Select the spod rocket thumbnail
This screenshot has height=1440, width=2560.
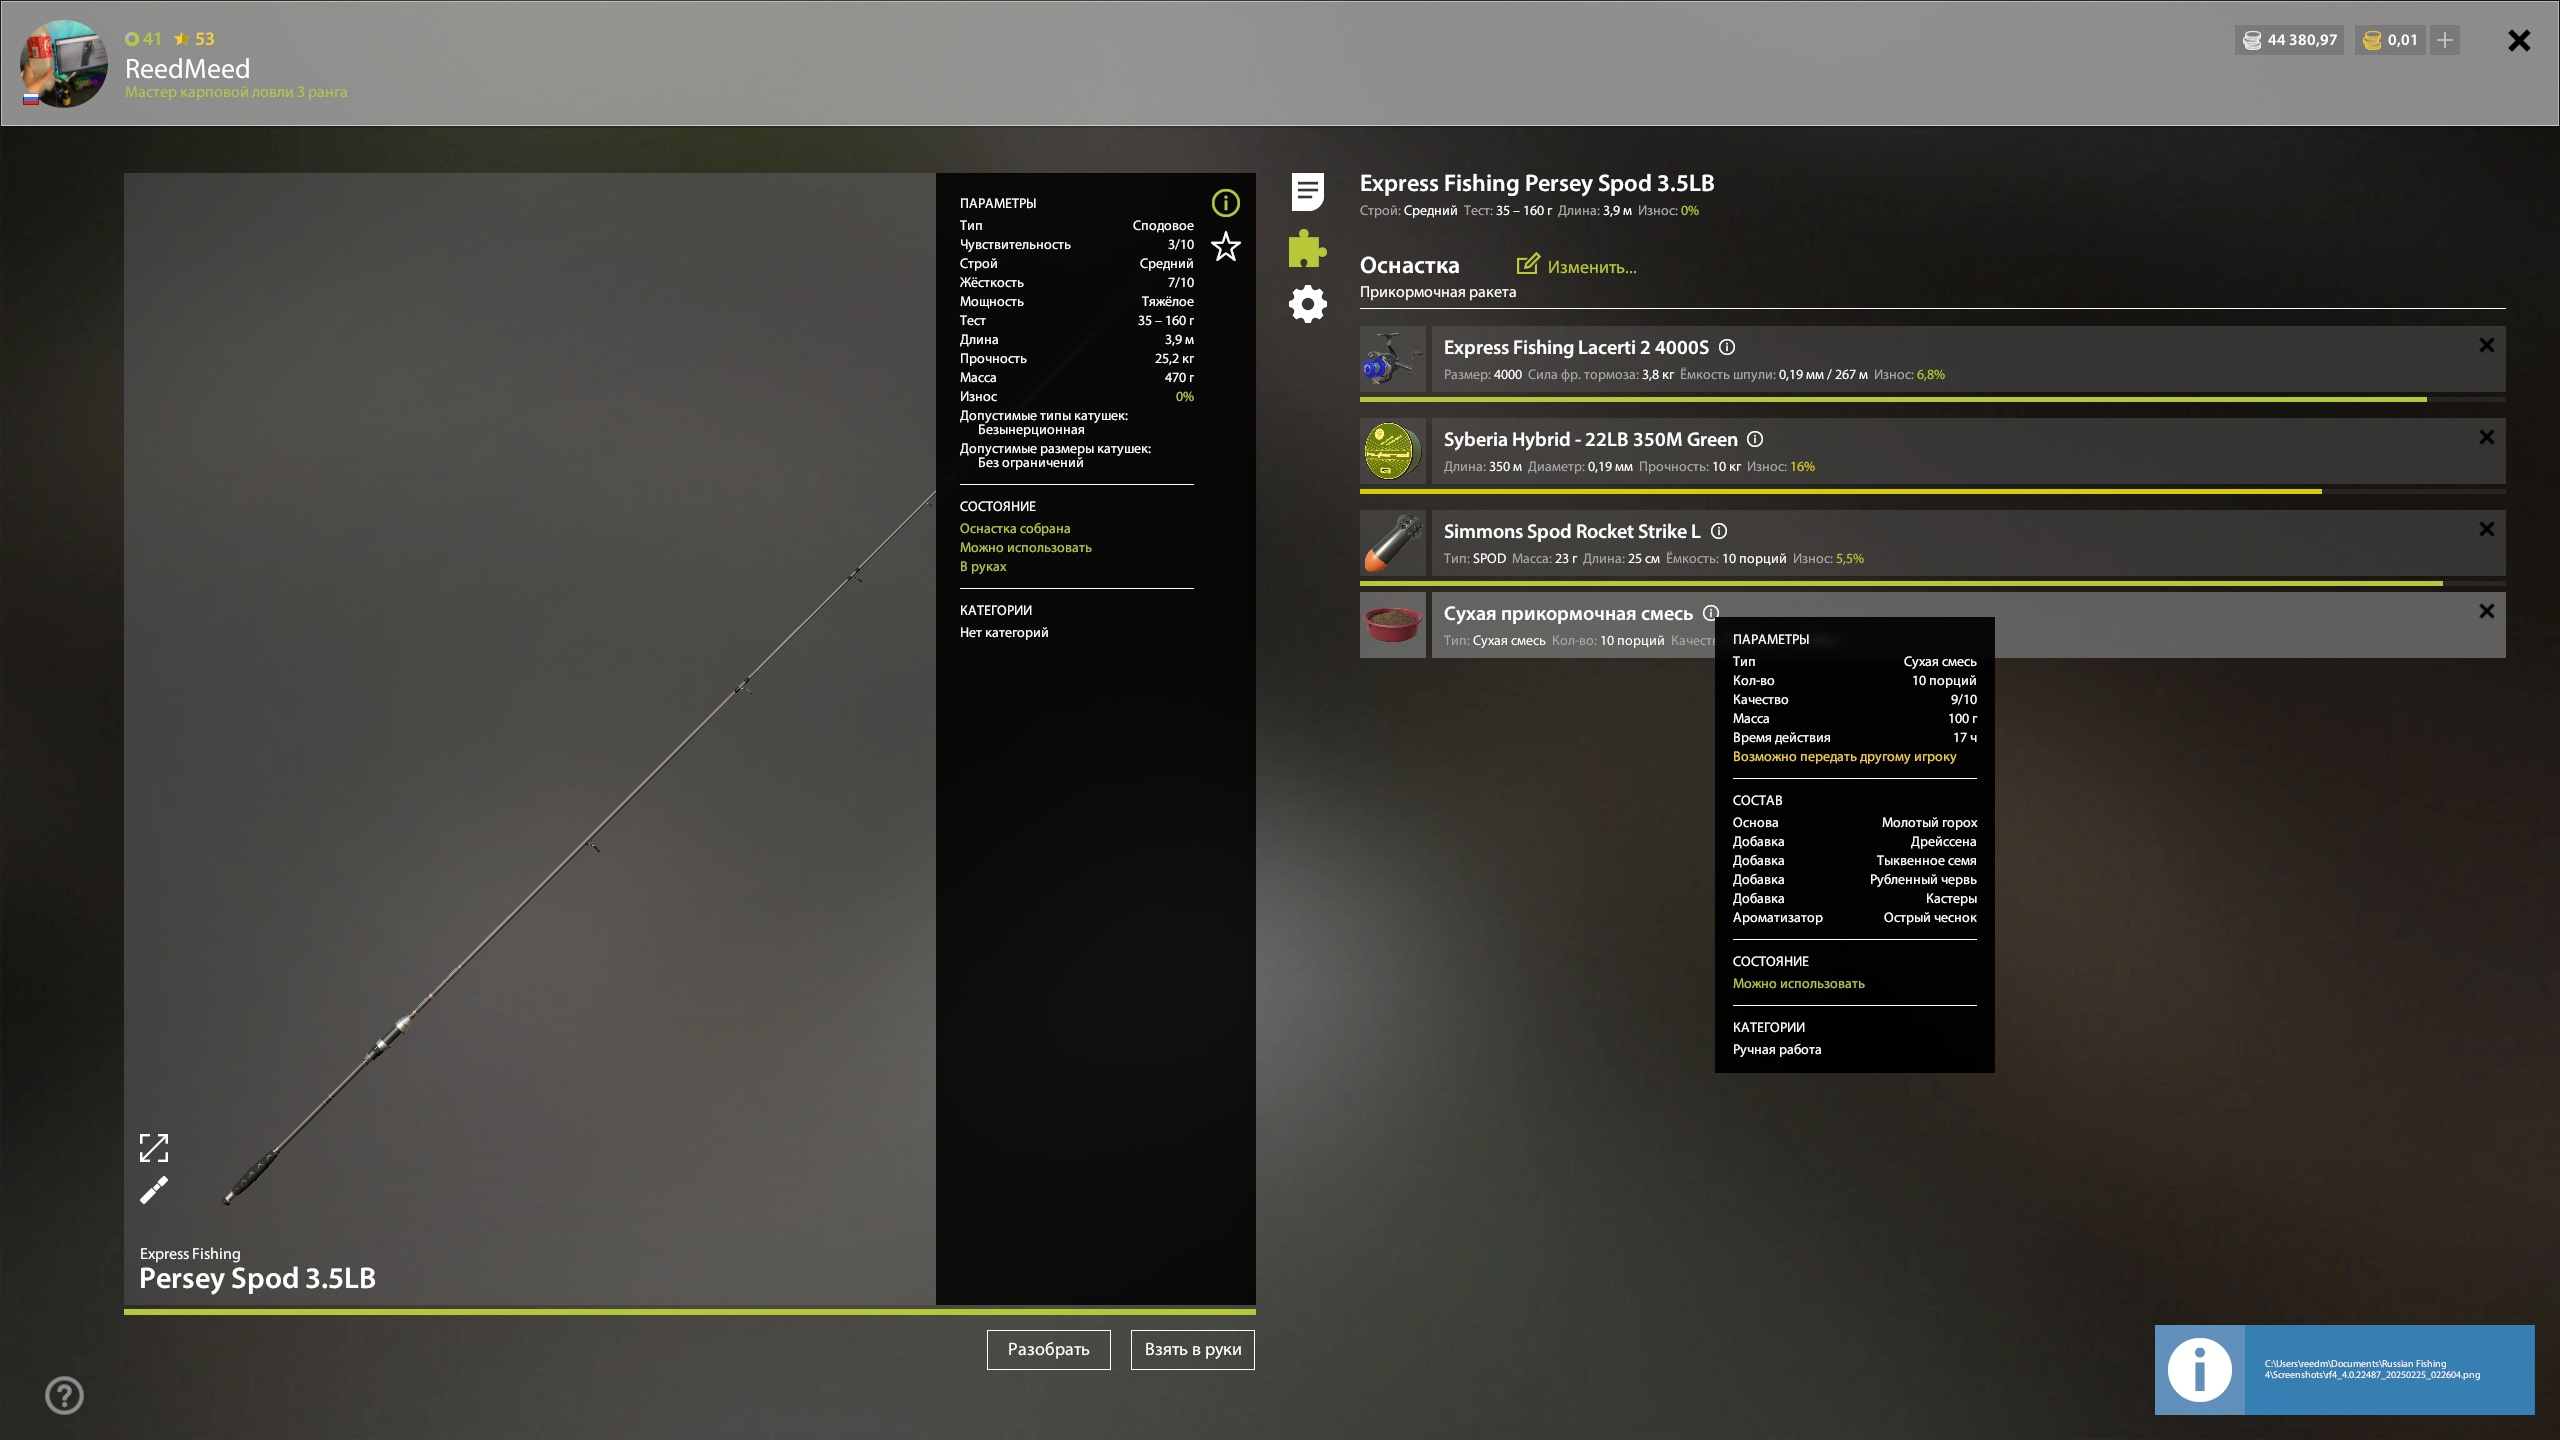pyautogui.click(x=1393, y=543)
